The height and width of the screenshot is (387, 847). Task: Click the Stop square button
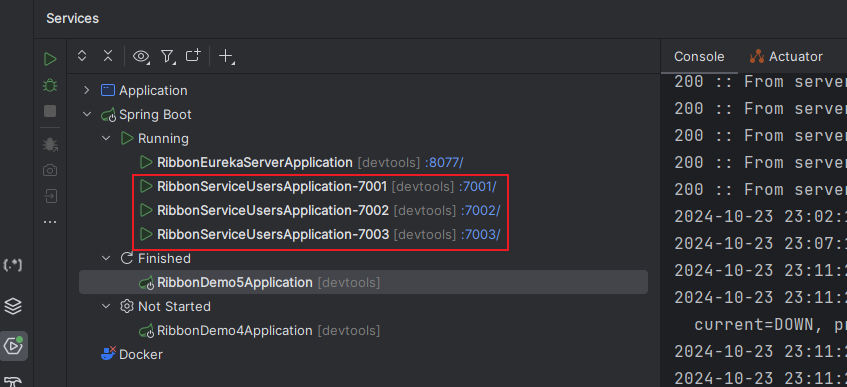pos(50,111)
